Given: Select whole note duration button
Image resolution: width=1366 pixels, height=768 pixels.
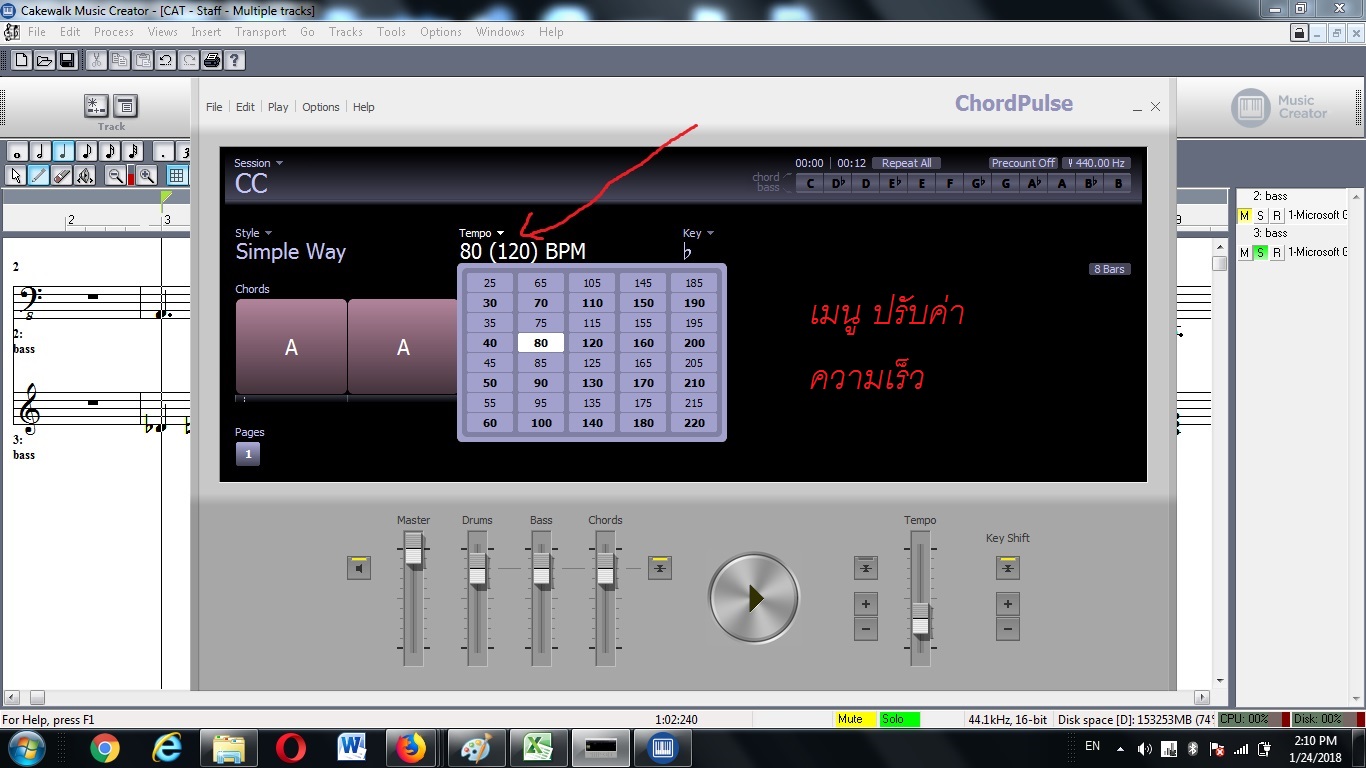Looking at the screenshot, I should pos(17,152).
